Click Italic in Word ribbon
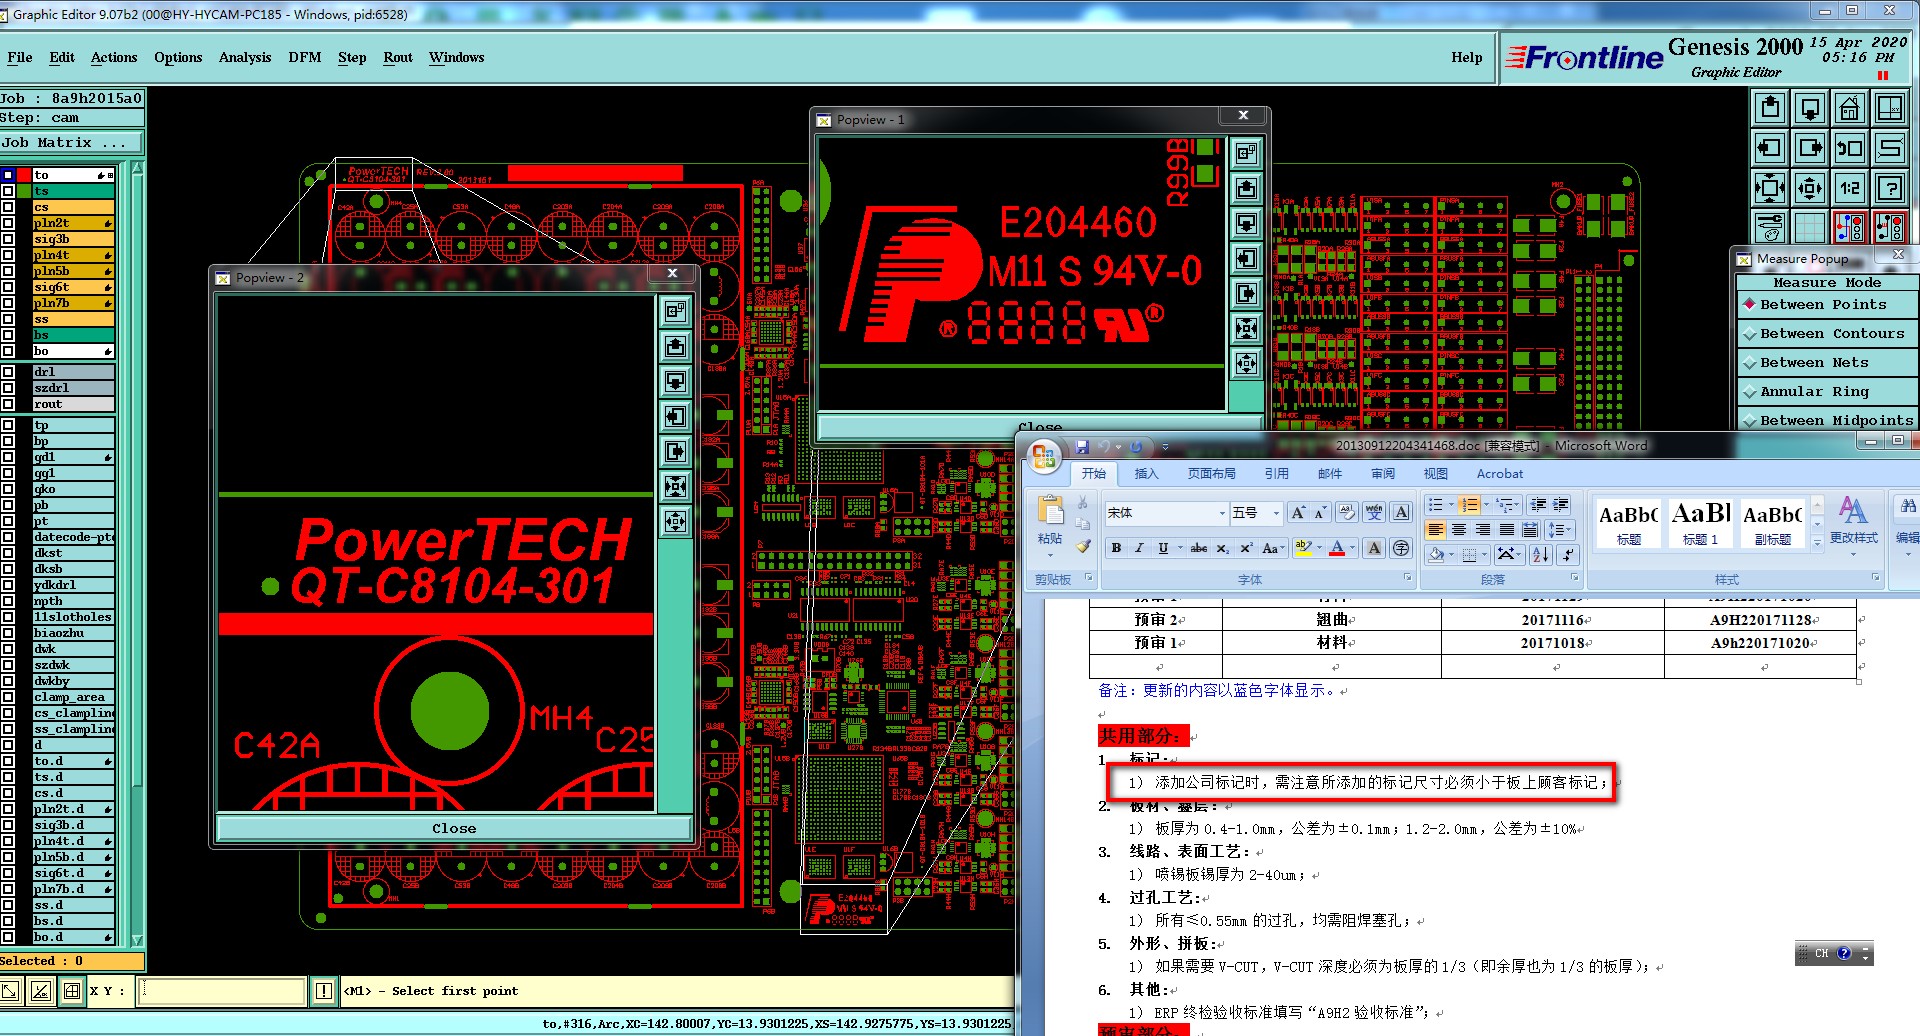This screenshot has width=1920, height=1036. click(1139, 548)
